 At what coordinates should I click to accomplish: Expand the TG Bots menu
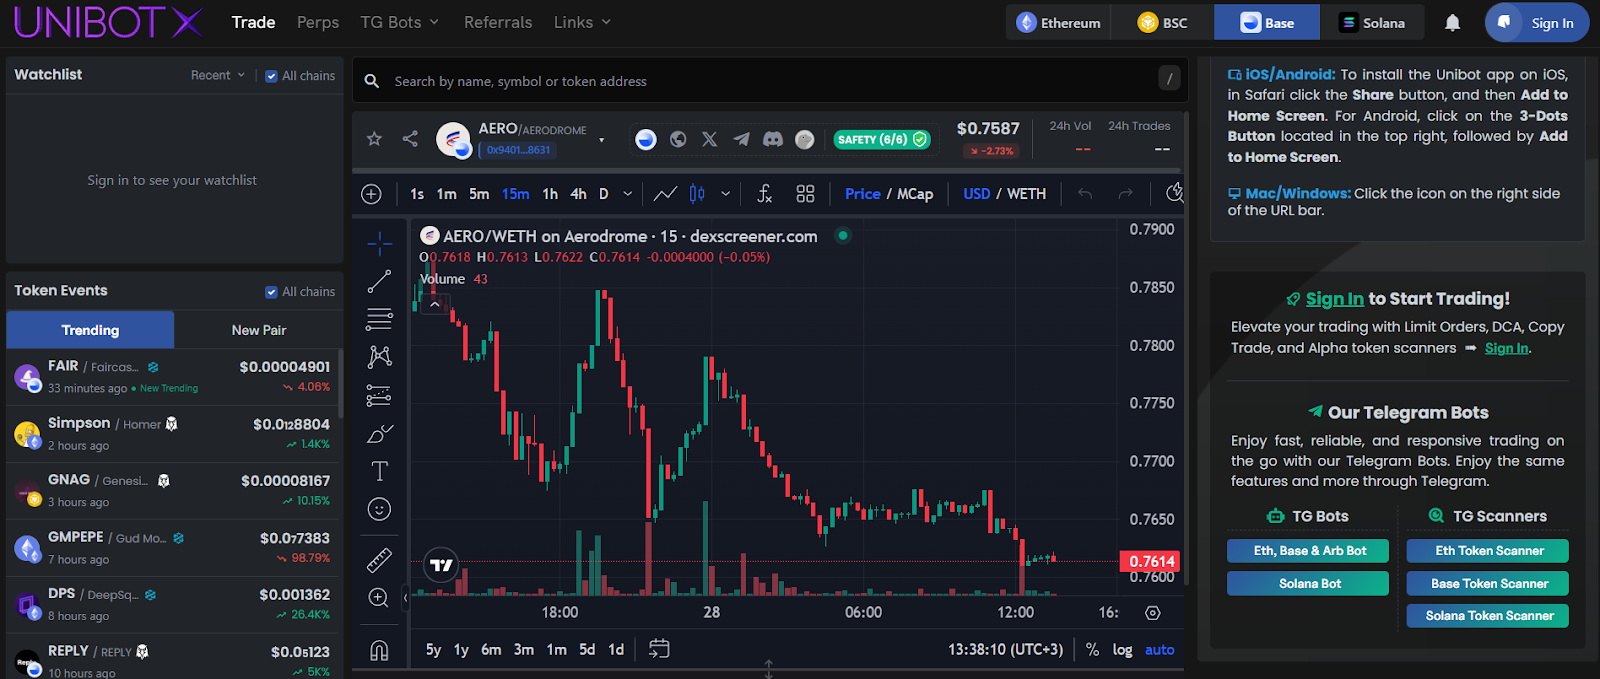[400, 22]
